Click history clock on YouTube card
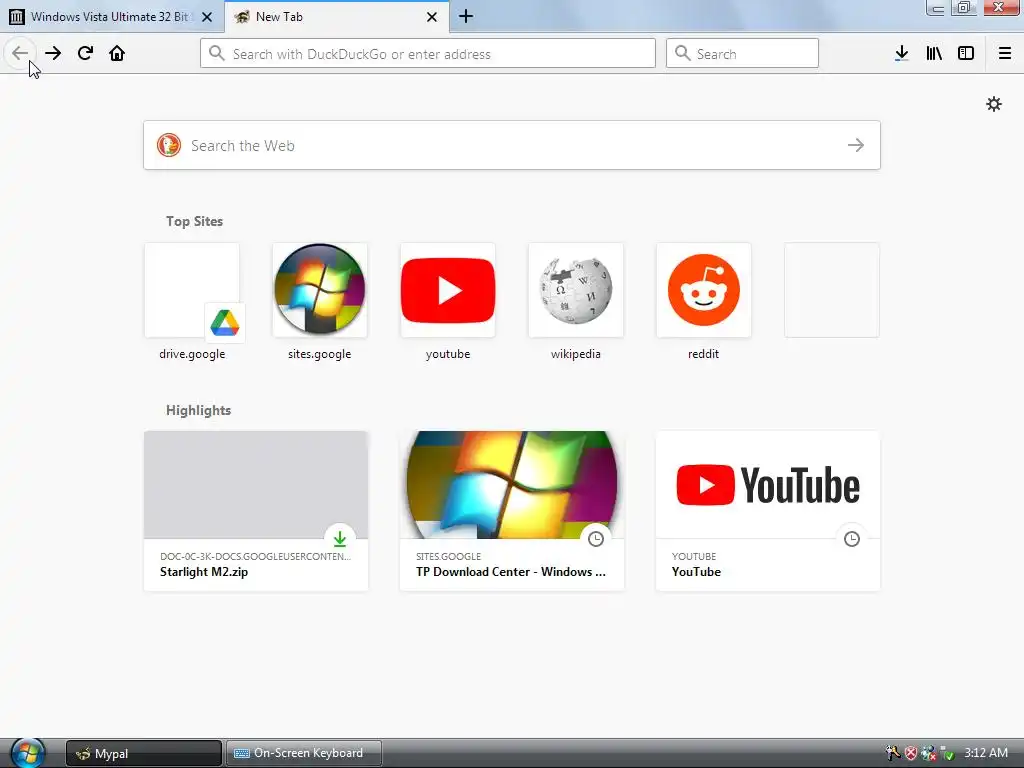 click(852, 539)
